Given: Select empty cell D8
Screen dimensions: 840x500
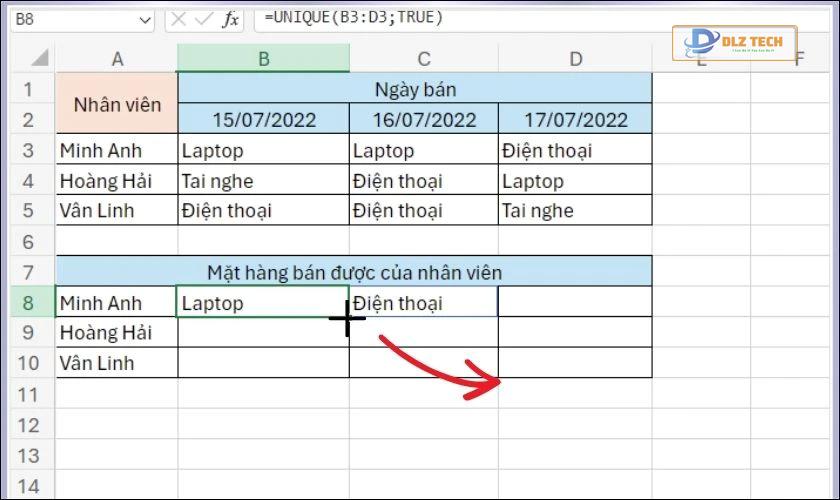Looking at the screenshot, I should click(x=575, y=302).
